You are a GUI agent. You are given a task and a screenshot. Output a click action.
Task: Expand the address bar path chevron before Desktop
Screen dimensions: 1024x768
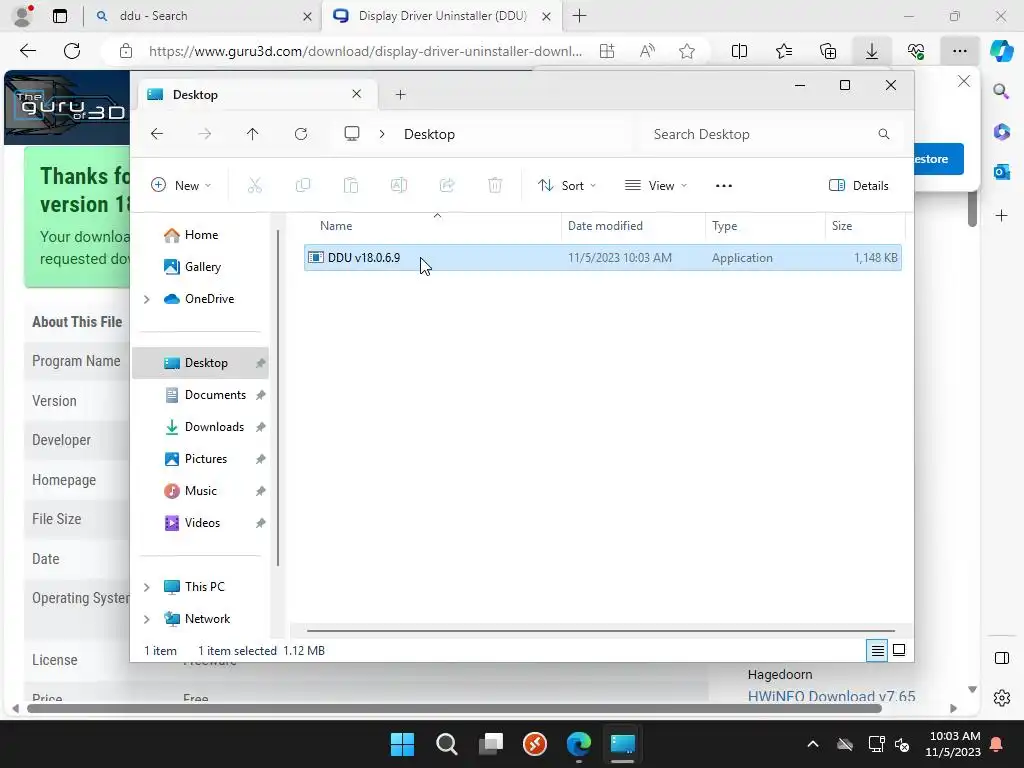[x=382, y=134]
